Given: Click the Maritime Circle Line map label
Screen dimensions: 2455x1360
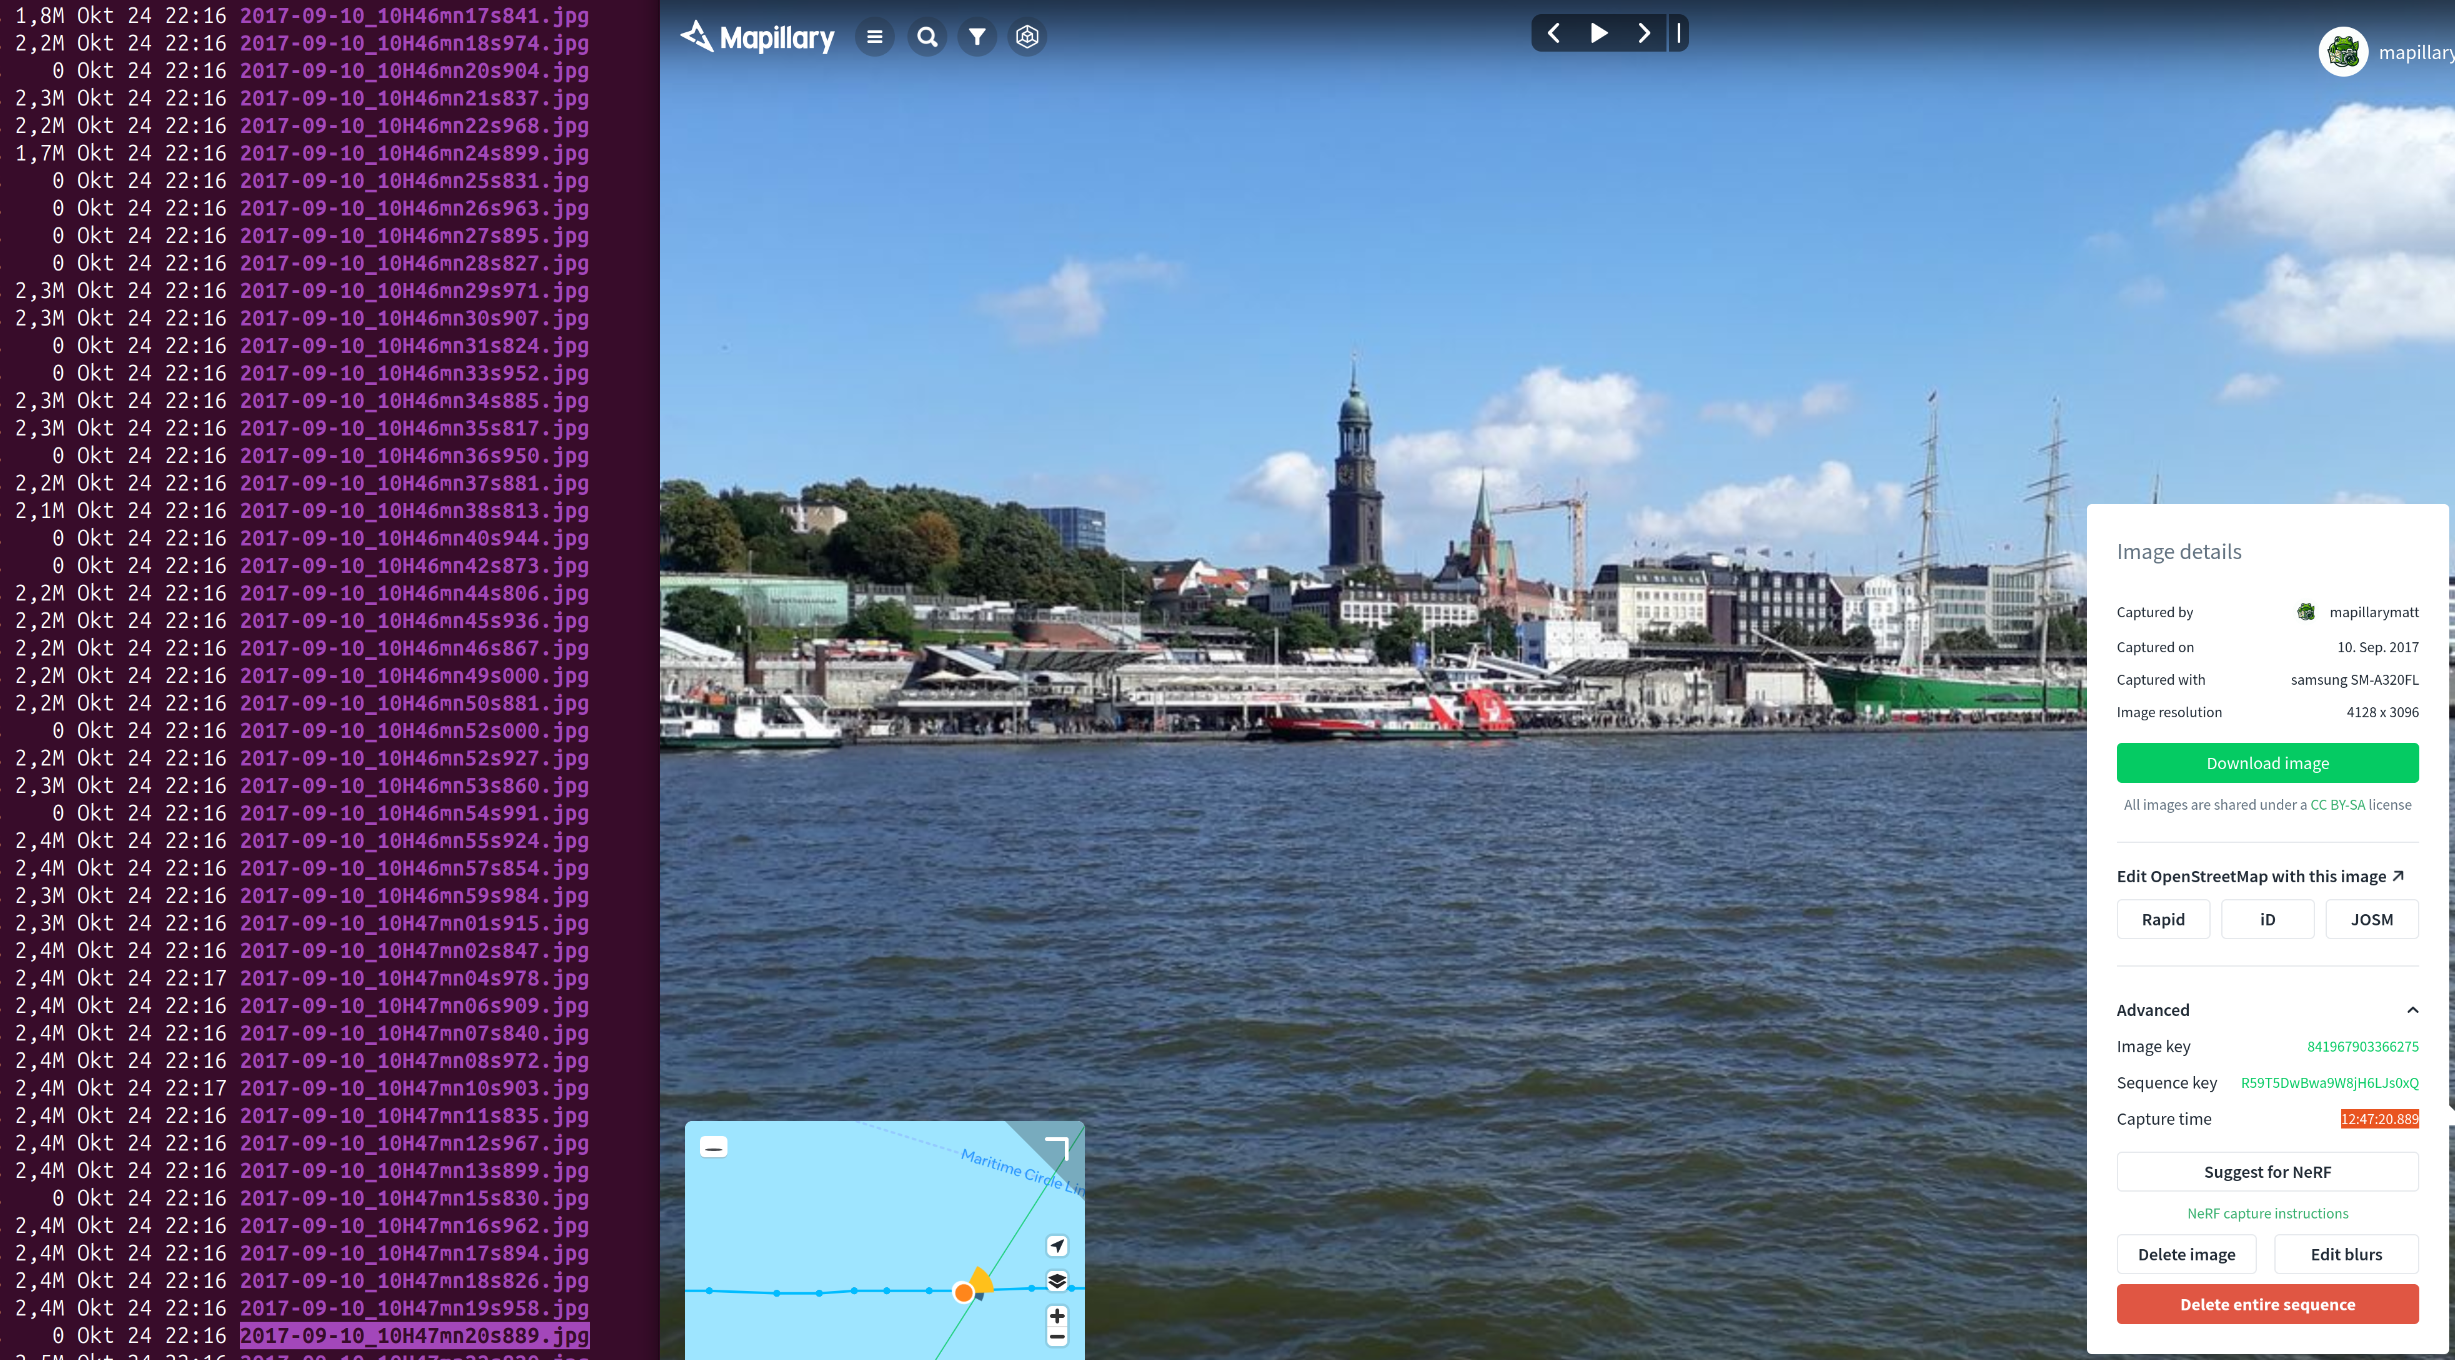Looking at the screenshot, I should 1022,1171.
